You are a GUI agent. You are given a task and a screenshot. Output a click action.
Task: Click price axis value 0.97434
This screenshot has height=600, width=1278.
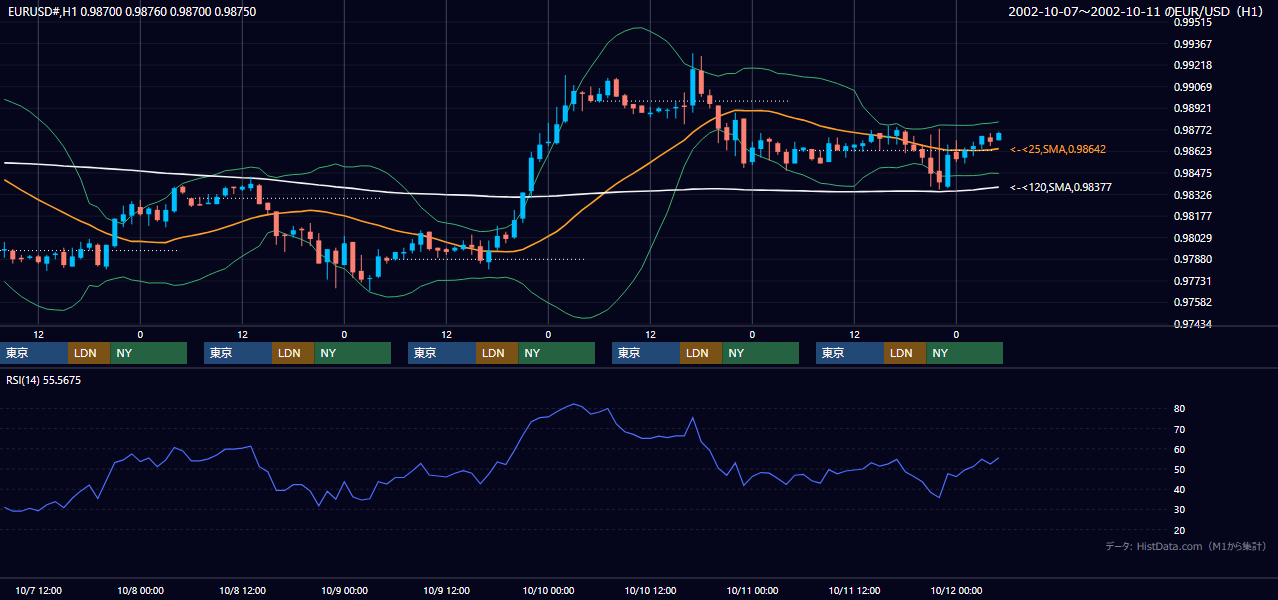(x=1193, y=324)
